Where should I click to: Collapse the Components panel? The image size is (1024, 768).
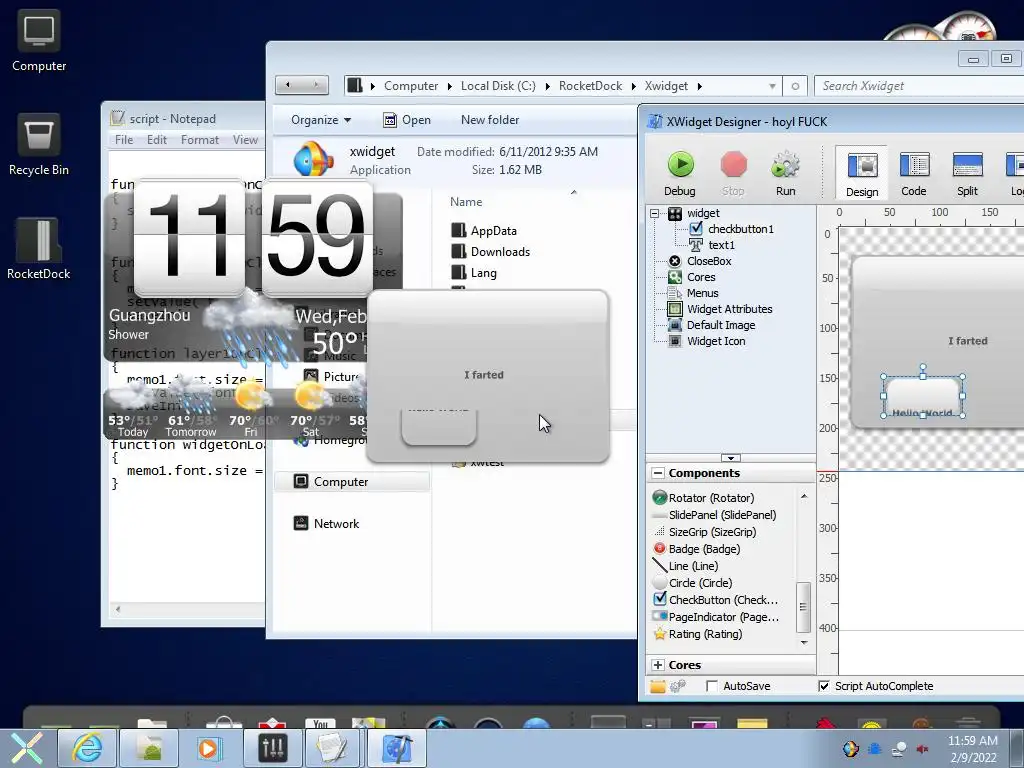(658, 473)
